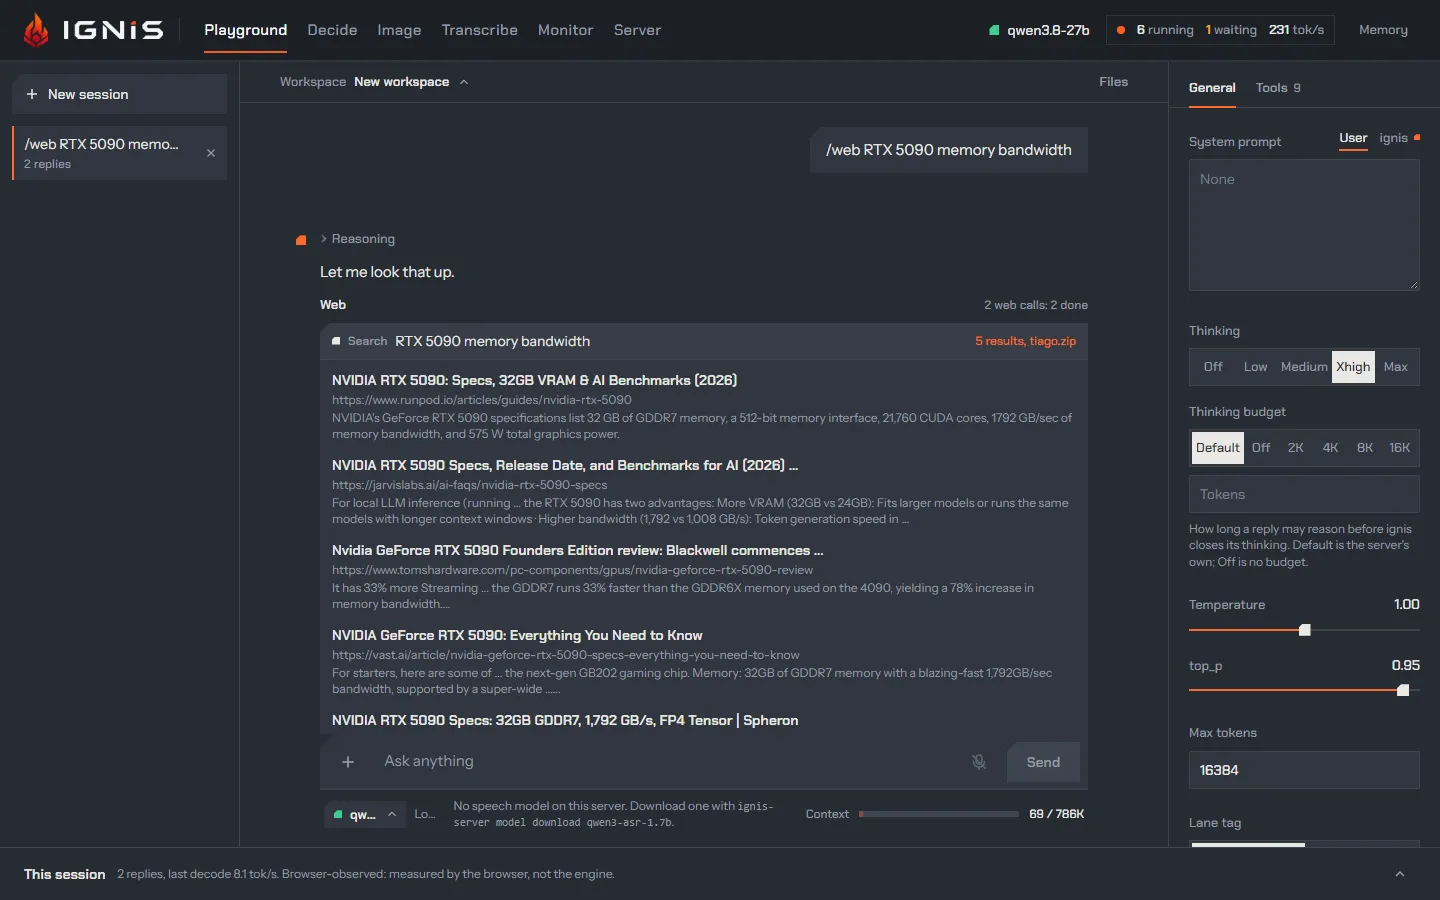Adjust the Temperature slider handle

pyautogui.click(x=1304, y=630)
